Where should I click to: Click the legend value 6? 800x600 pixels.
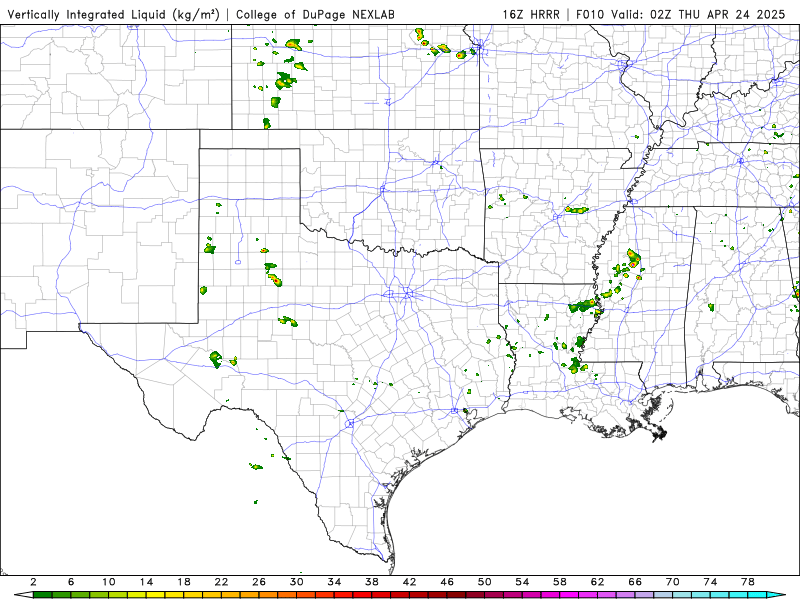[71, 582]
